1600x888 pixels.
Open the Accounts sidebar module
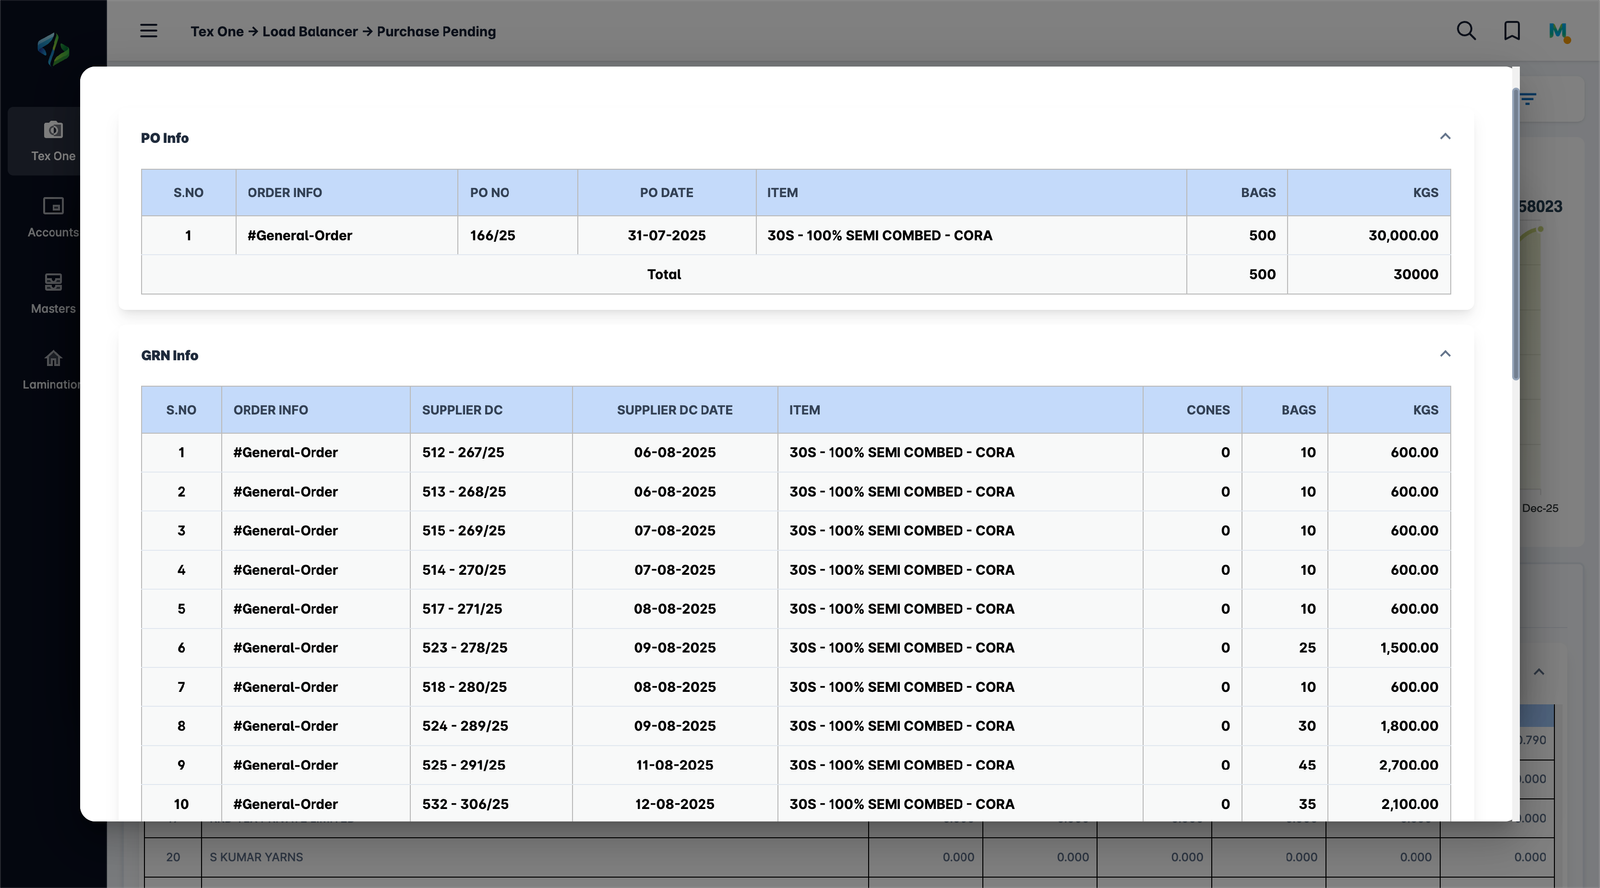[x=53, y=217]
